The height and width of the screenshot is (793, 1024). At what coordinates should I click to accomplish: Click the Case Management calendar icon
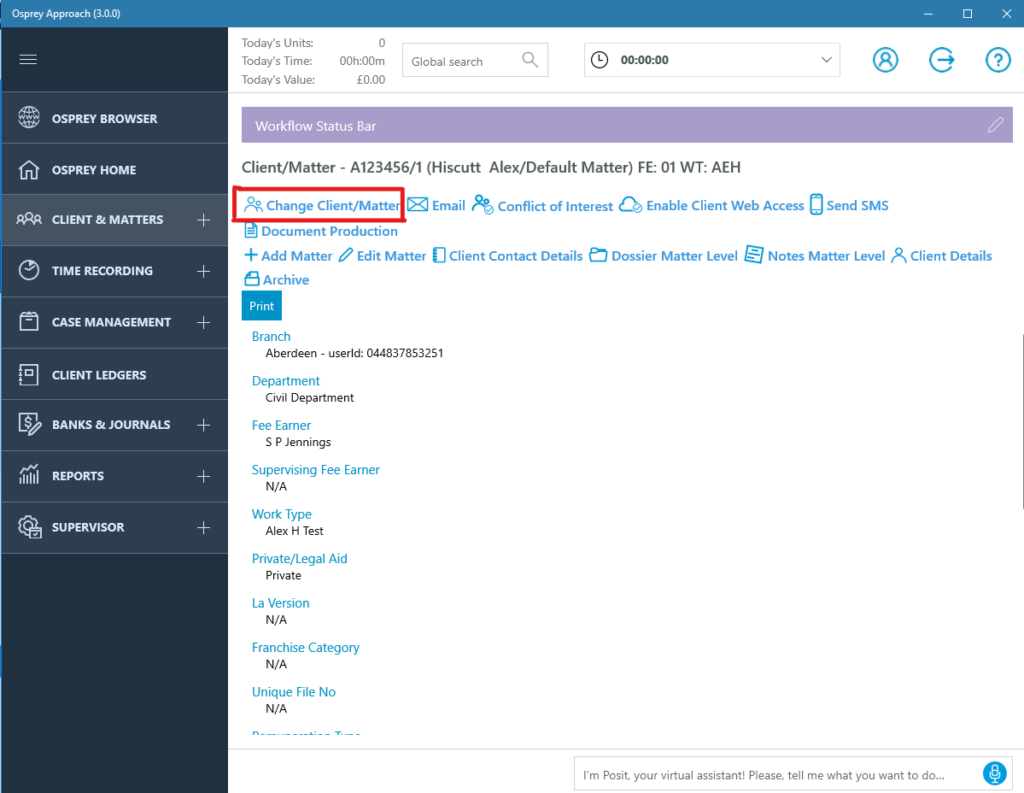(29, 321)
